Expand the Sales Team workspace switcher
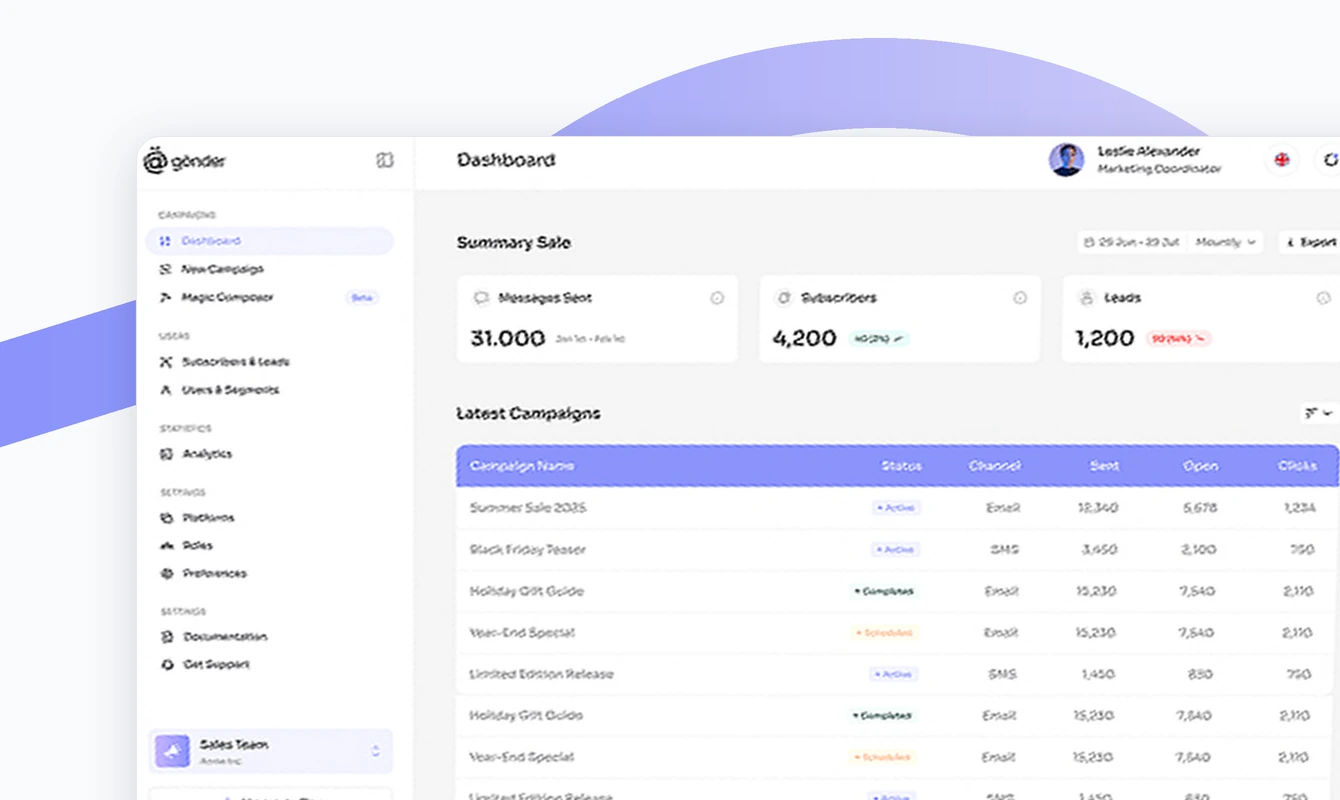Image resolution: width=1340 pixels, height=800 pixels. (x=271, y=751)
